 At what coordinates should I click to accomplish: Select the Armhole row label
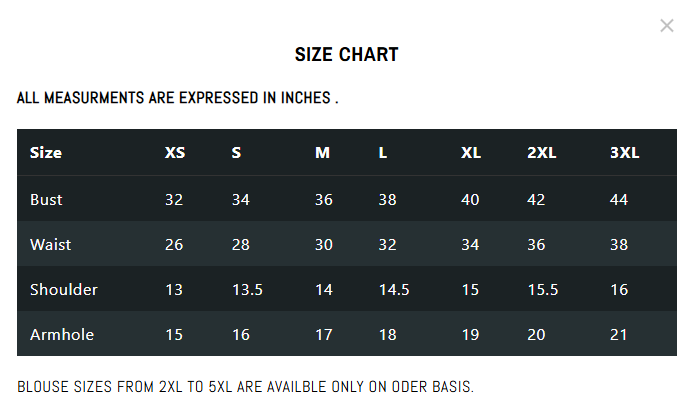coord(62,335)
